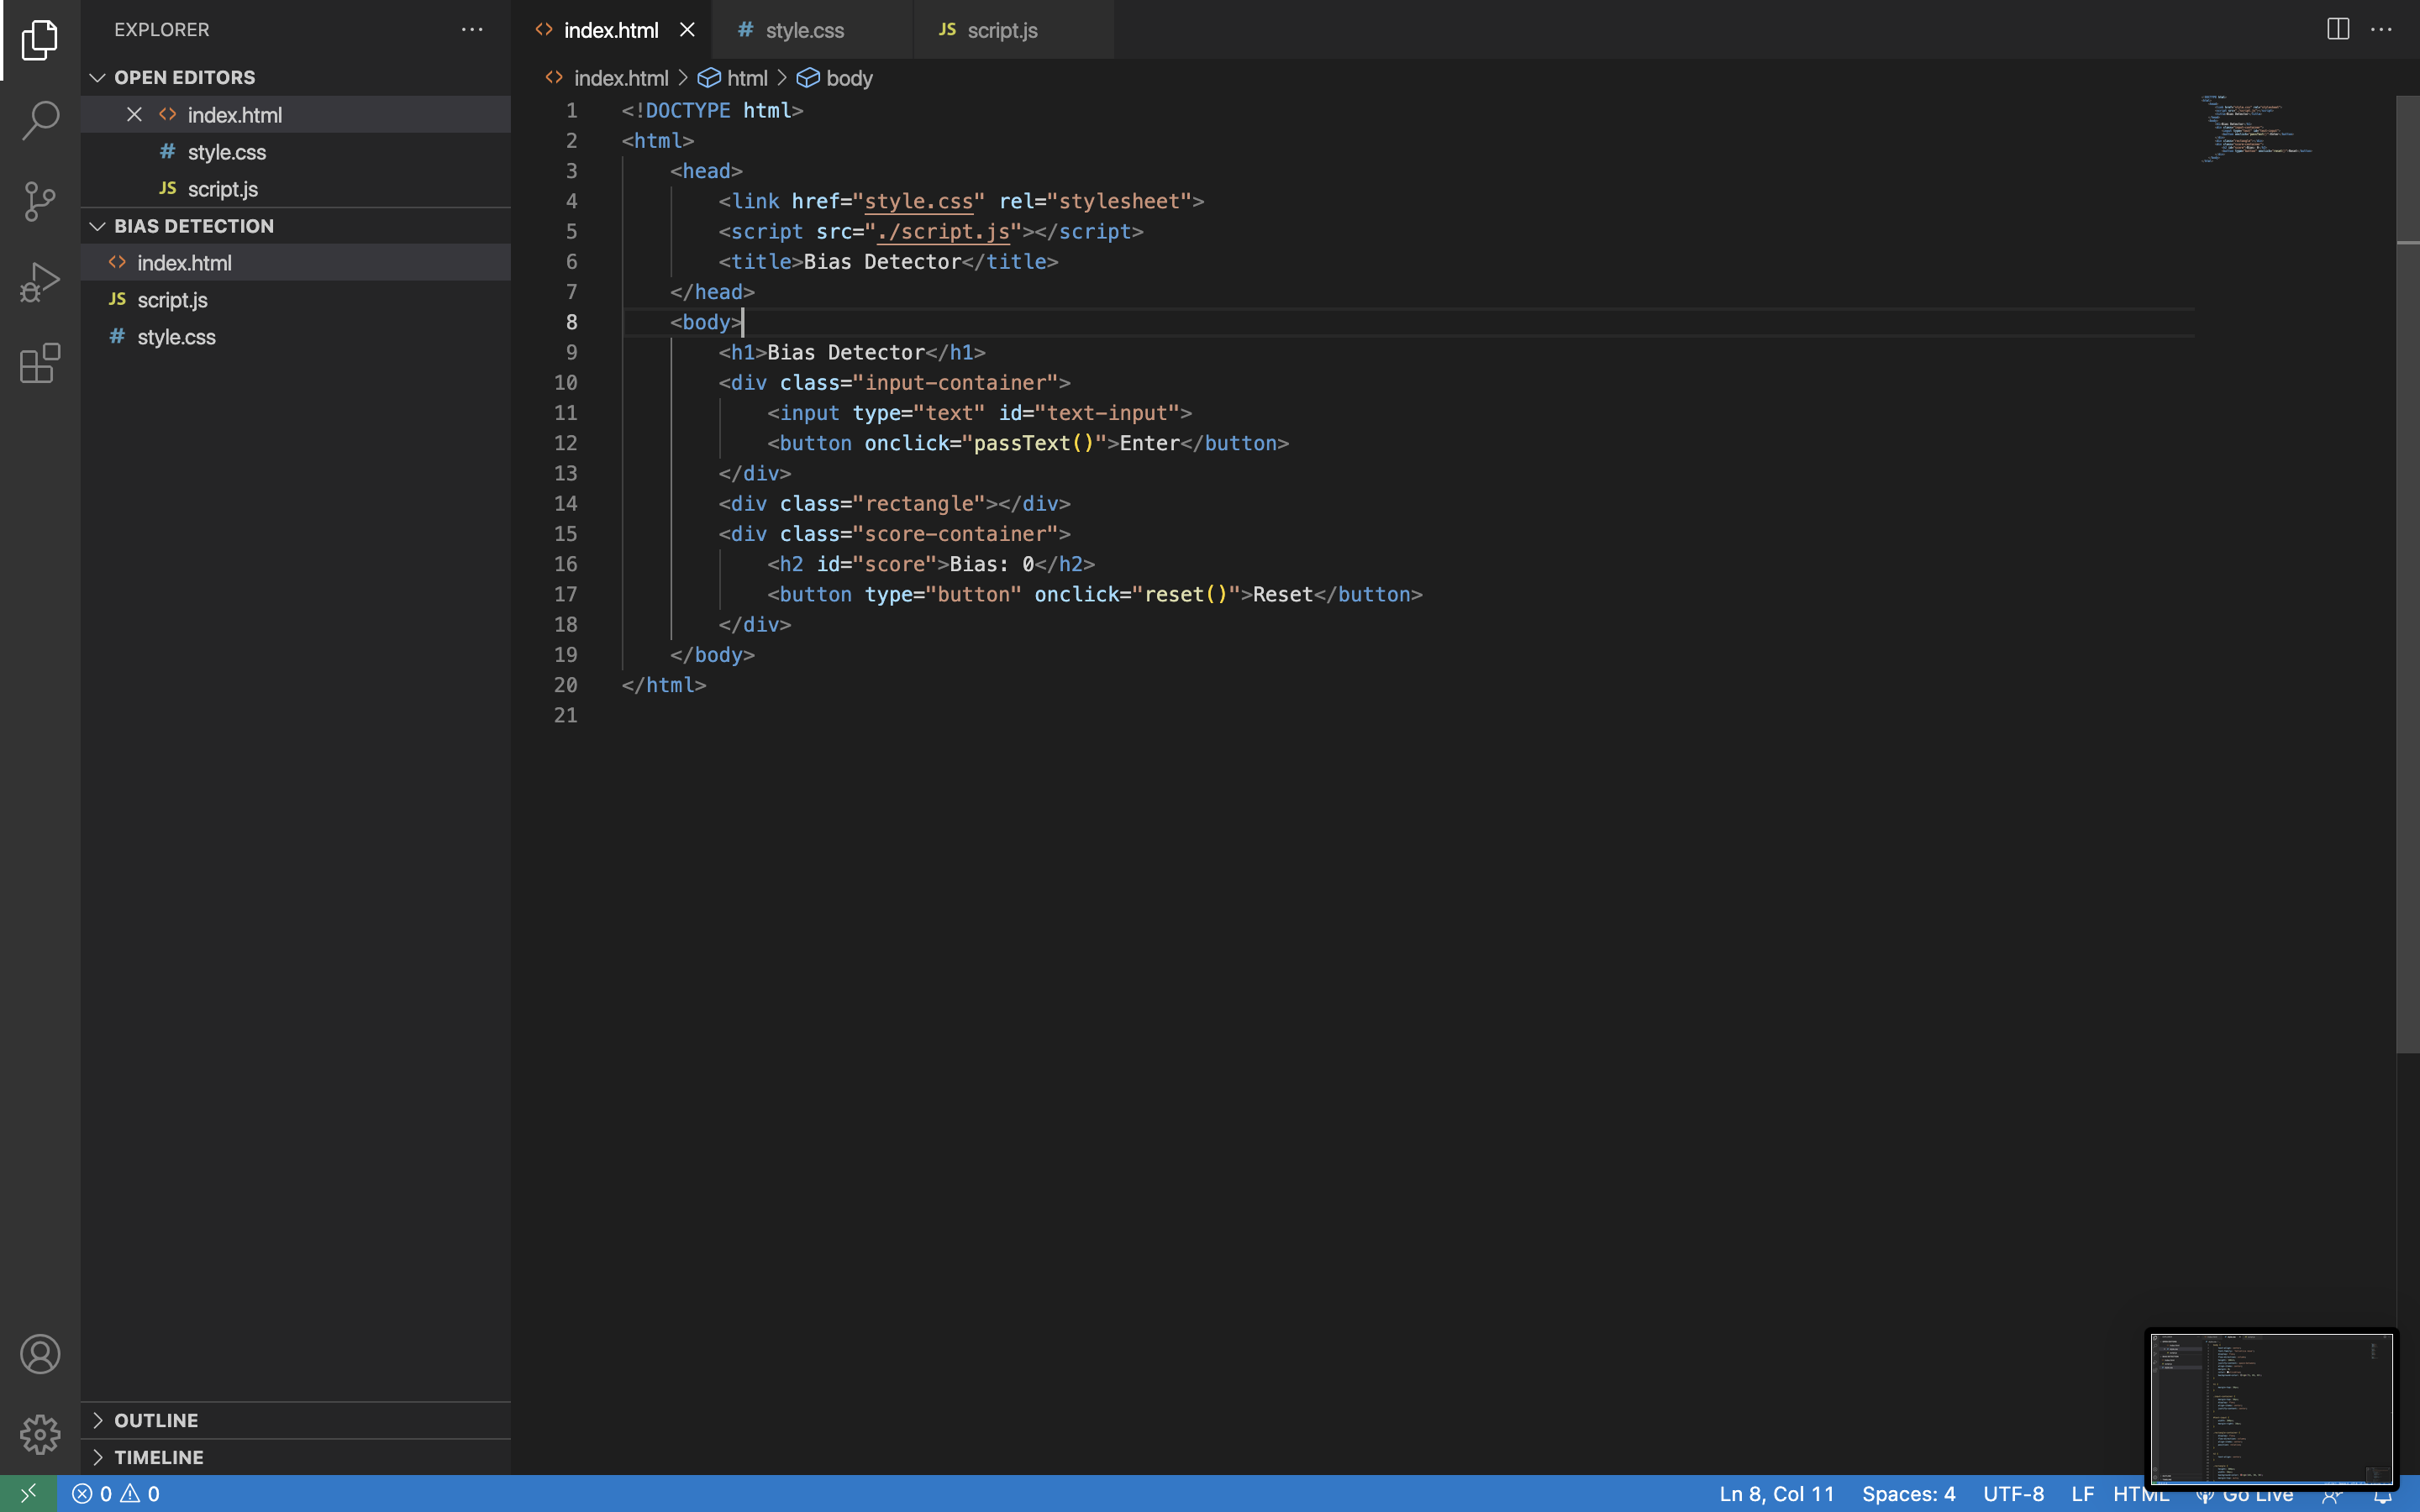Open the Accounts menu icon
The height and width of the screenshot is (1512, 2420).
click(x=40, y=1354)
